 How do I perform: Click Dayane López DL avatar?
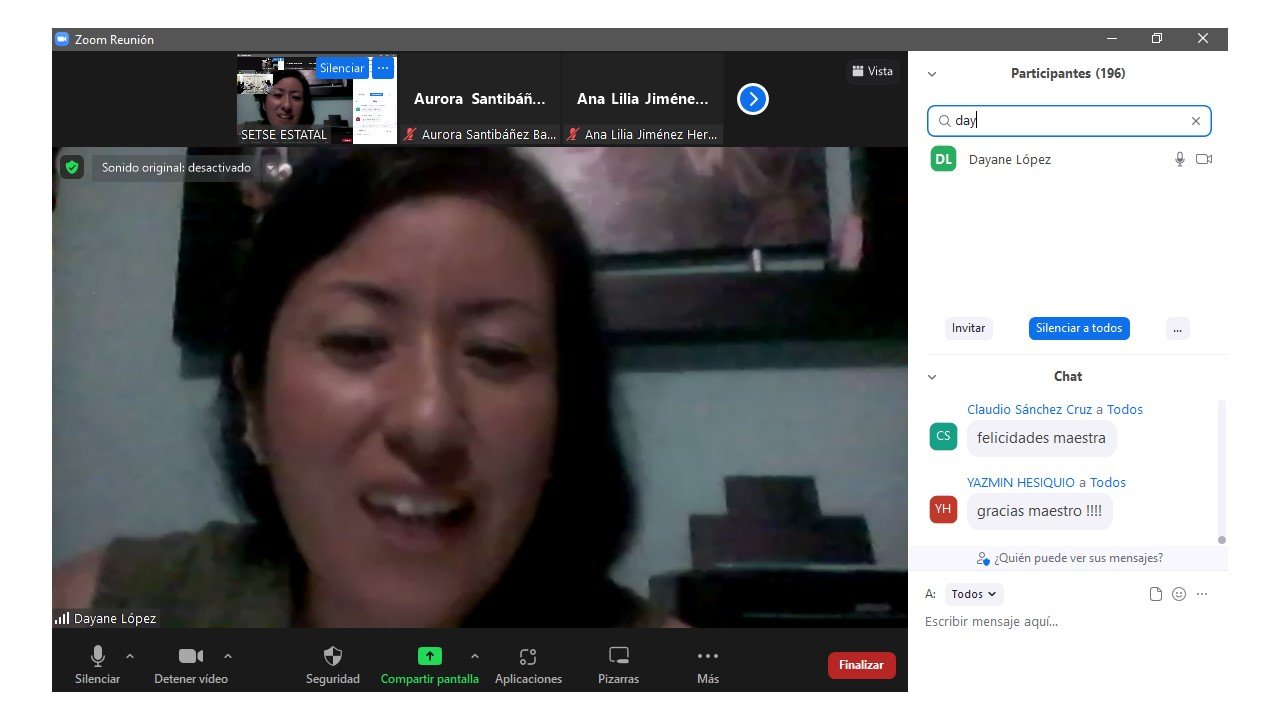[943, 159]
